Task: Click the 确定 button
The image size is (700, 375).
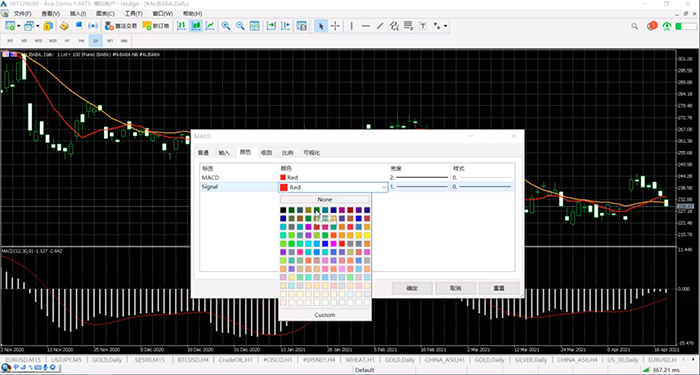Action: 412,288
